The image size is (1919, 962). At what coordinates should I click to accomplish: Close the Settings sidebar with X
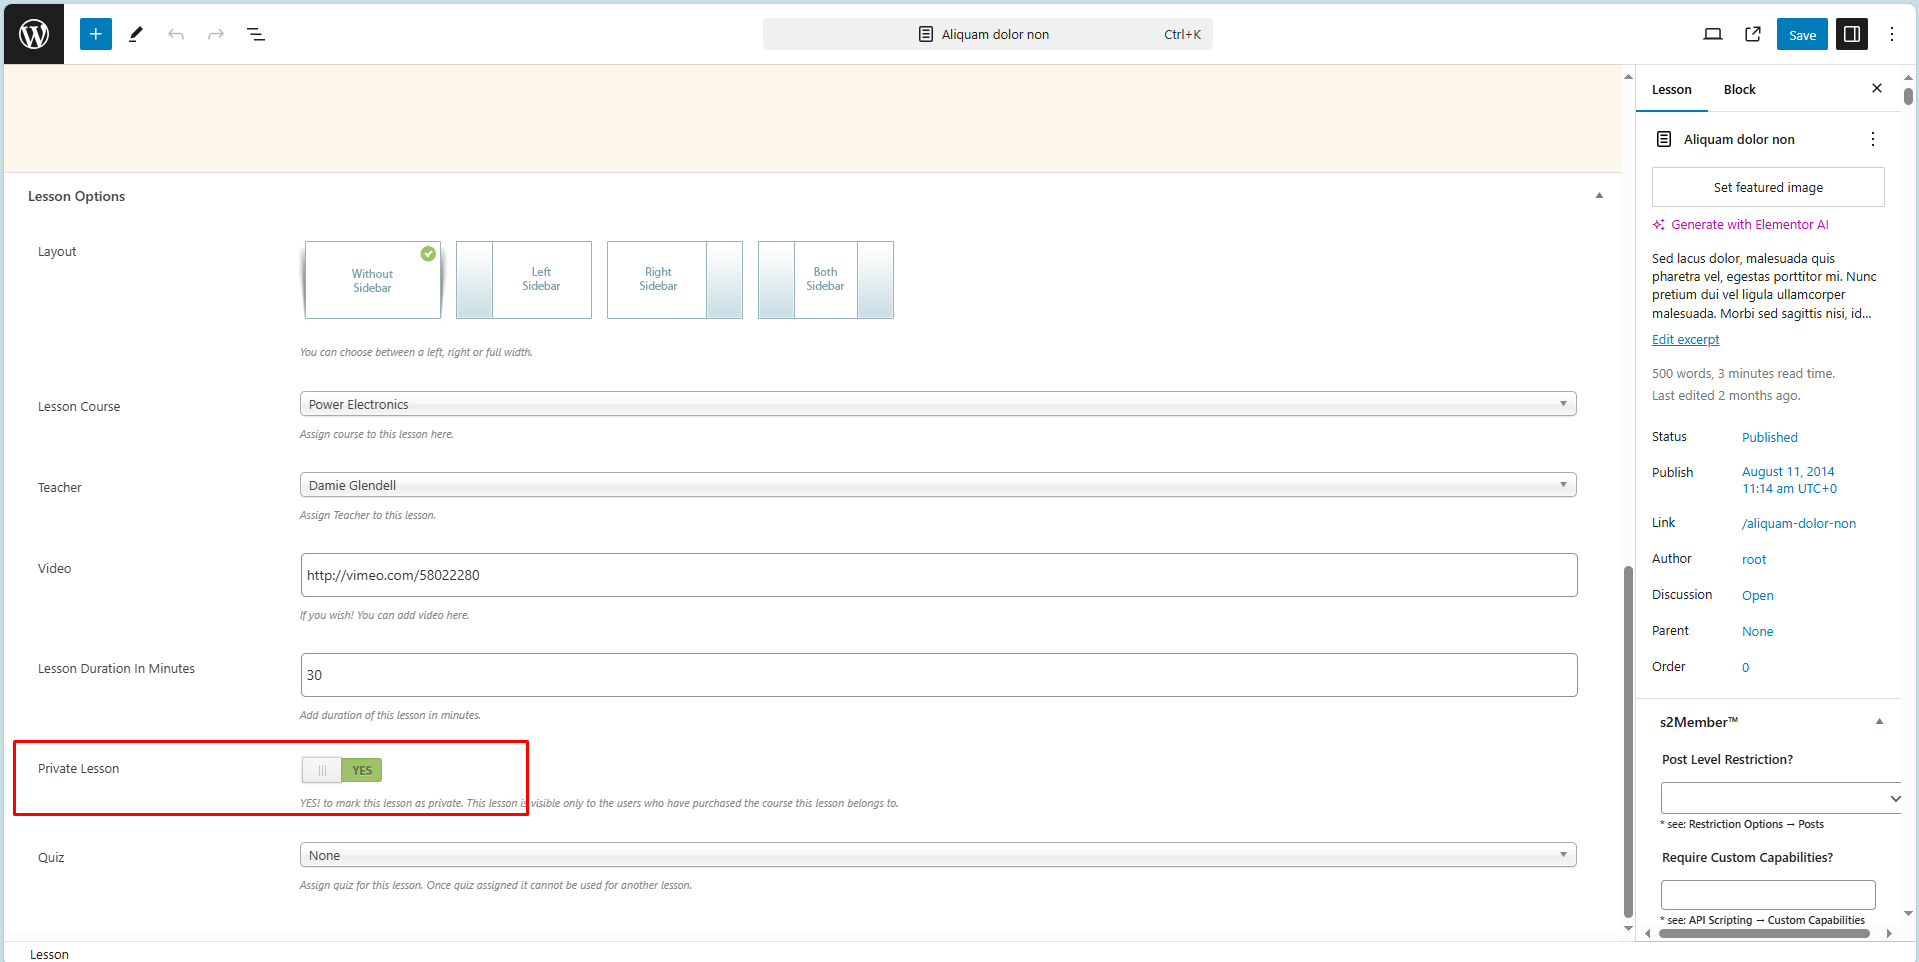coord(1877,88)
